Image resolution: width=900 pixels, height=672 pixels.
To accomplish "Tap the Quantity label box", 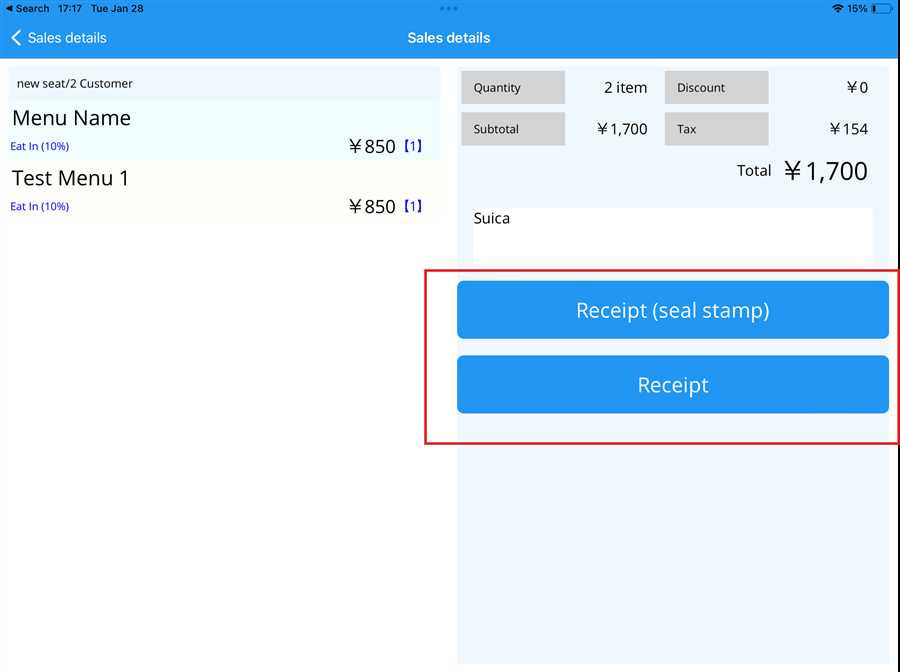I will pos(513,88).
